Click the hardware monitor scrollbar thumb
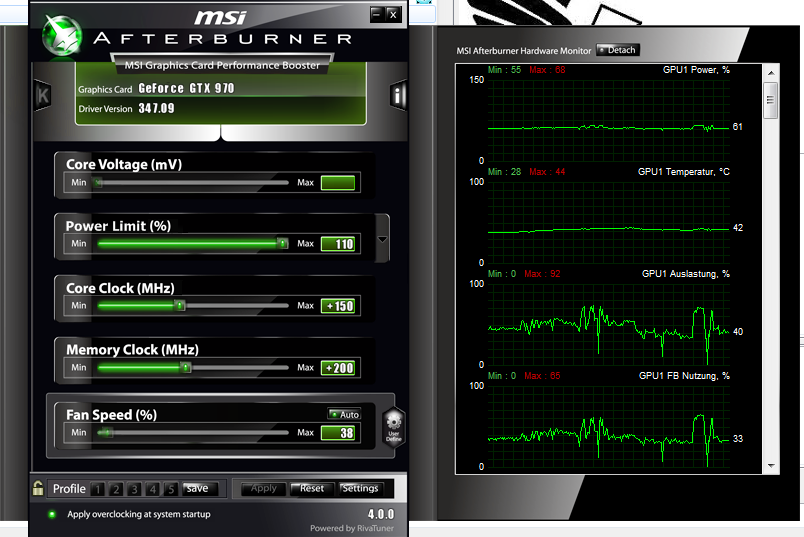This screenshot has height=537, width=804. (771, 101)
